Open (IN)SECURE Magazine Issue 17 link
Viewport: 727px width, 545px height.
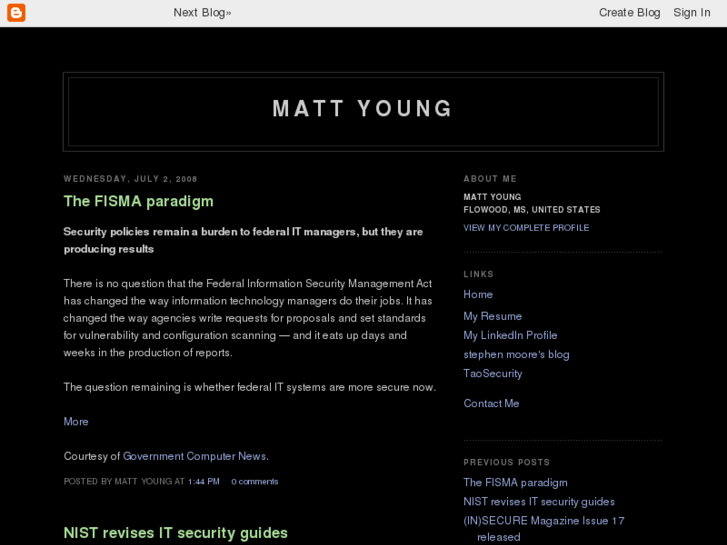[544, 521]
